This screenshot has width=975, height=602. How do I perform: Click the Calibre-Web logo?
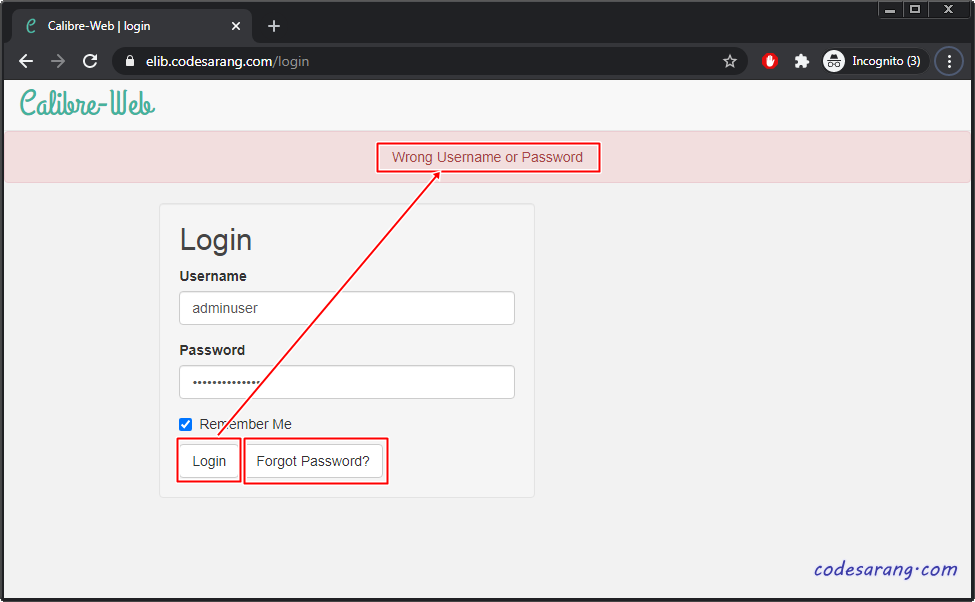(x=87, y=103)
